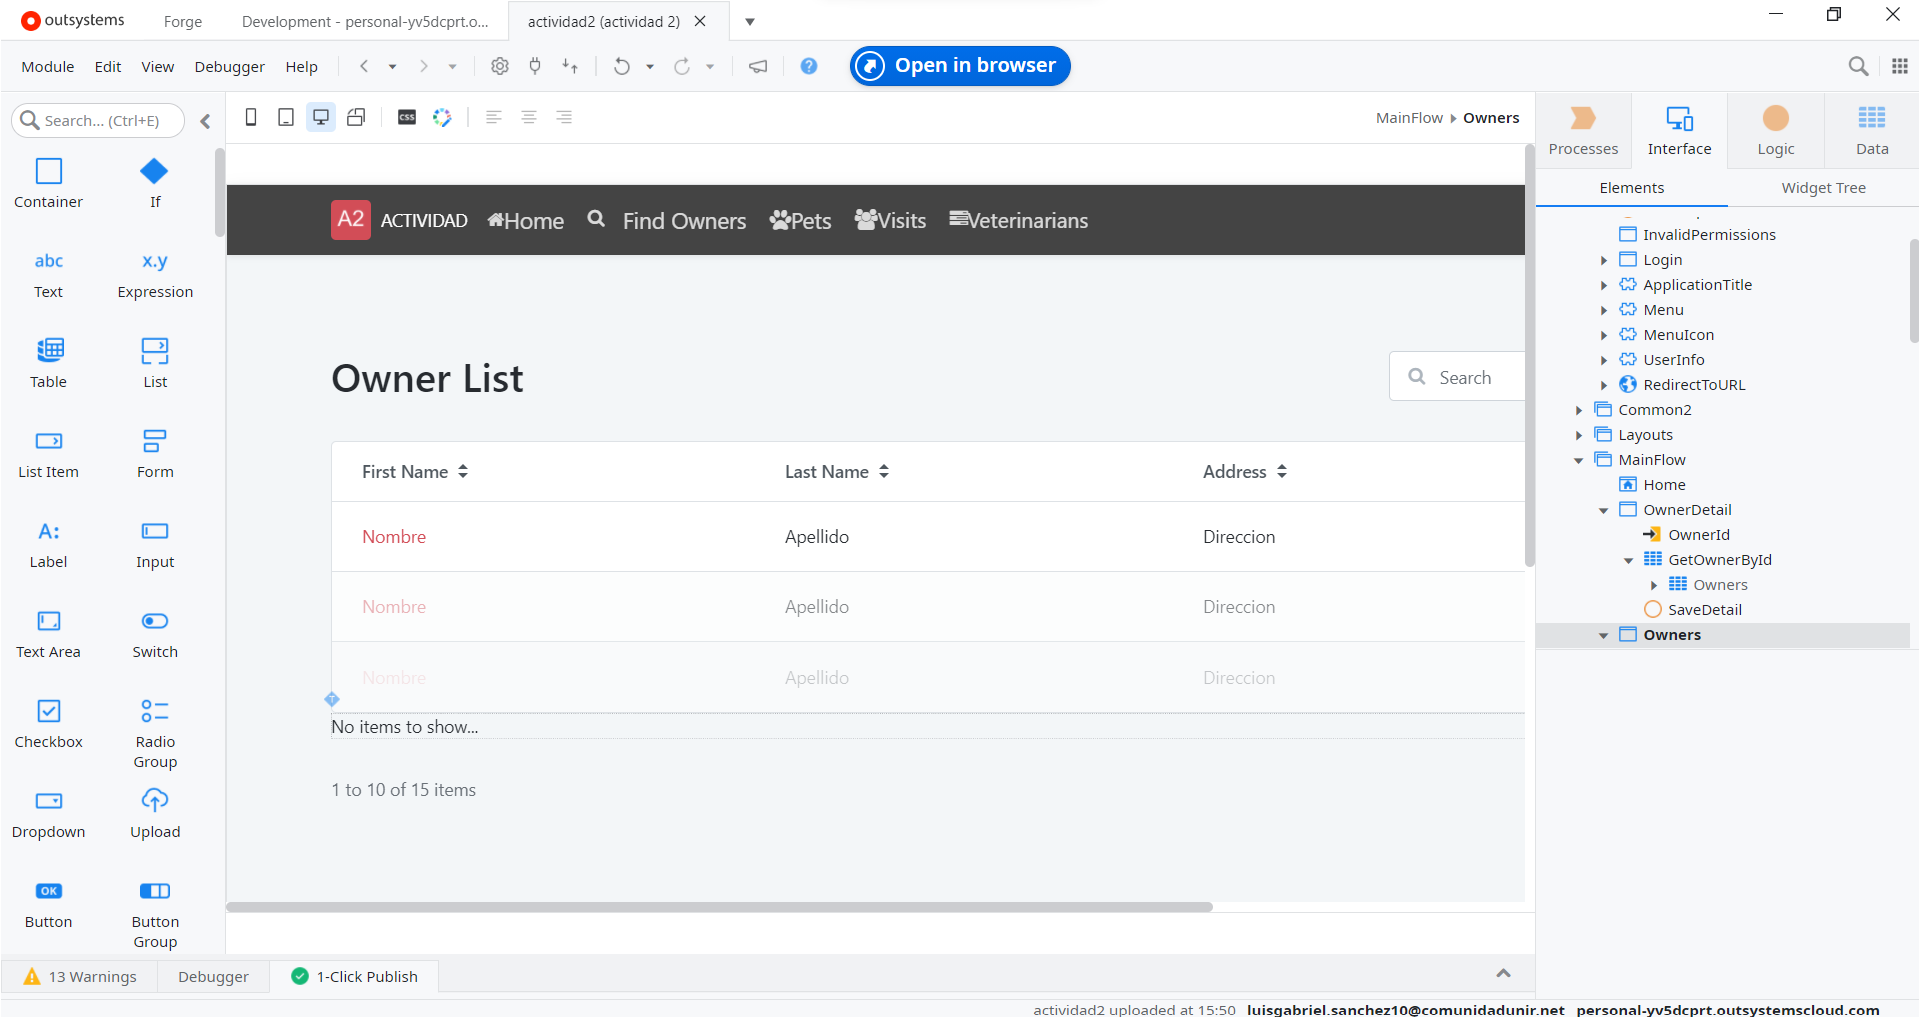Viewport: 1920px width, 1017px height.
Task: Click the Manage Dependencies plug icon
Action: (x=535, y=66)
